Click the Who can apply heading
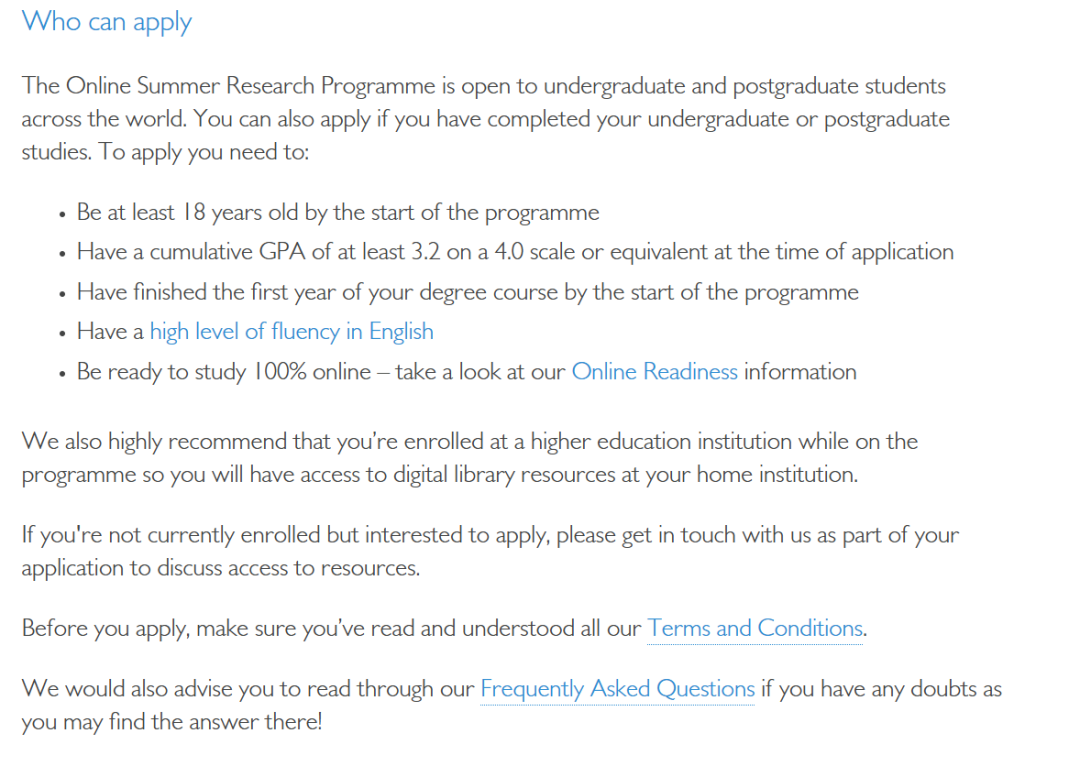Image resolution: width=1080 pixels, height=766 pixels. click(x=107, y=22)
